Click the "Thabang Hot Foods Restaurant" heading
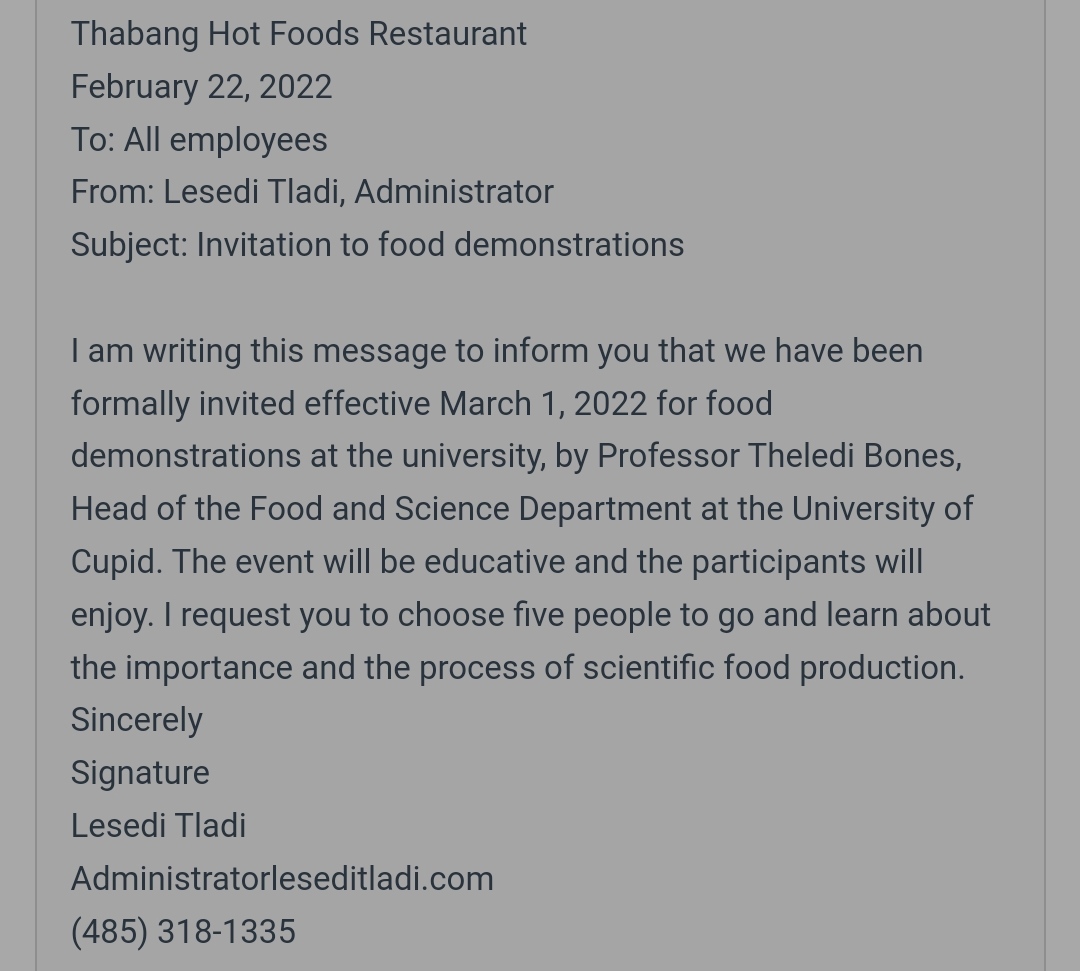 coord(298,34)
